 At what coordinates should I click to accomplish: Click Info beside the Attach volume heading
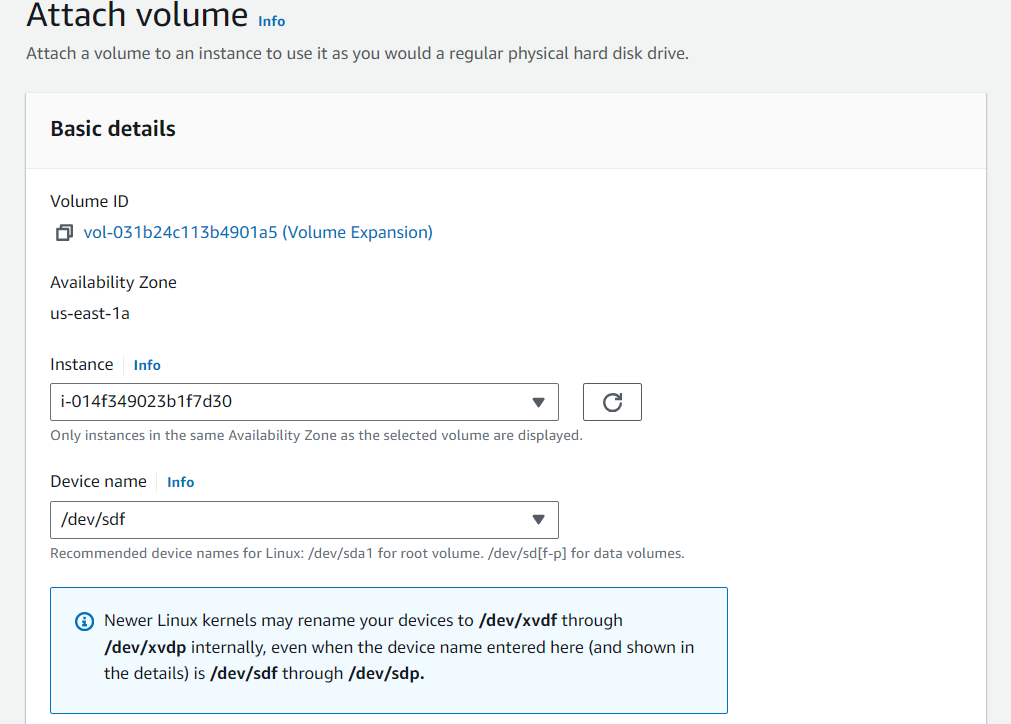point(271,21)
